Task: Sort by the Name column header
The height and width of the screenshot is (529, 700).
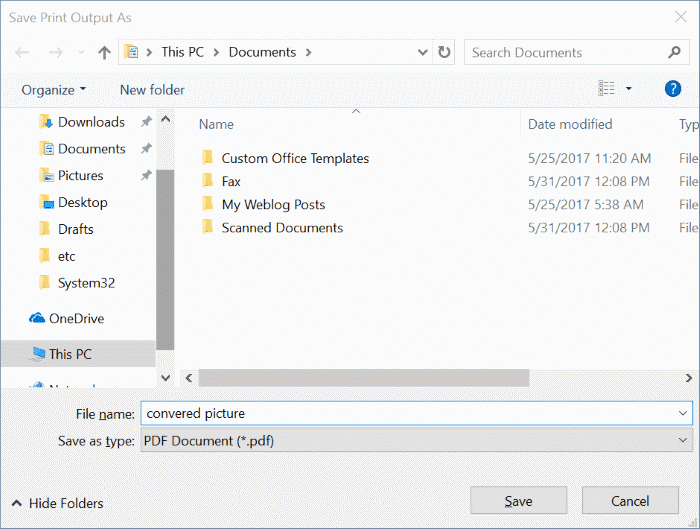Action: (216, 124)
